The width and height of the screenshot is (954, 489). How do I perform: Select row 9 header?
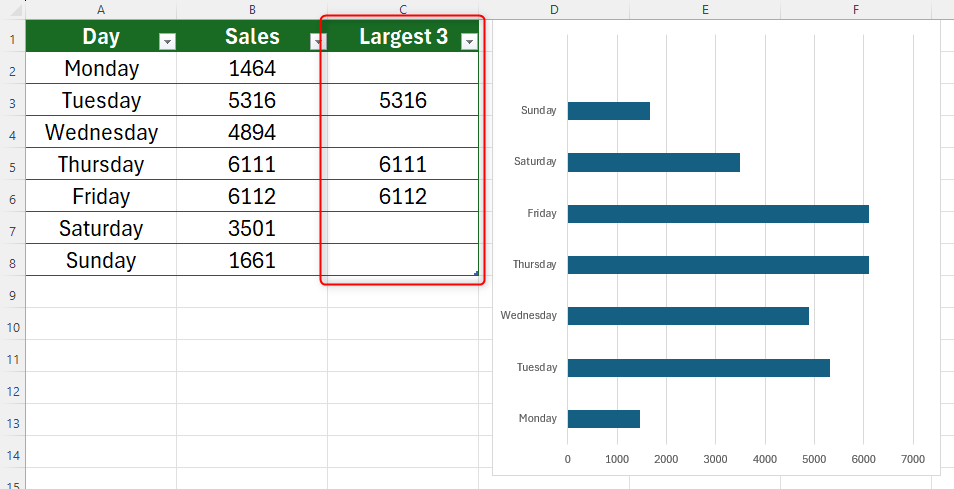coord(11,296)
